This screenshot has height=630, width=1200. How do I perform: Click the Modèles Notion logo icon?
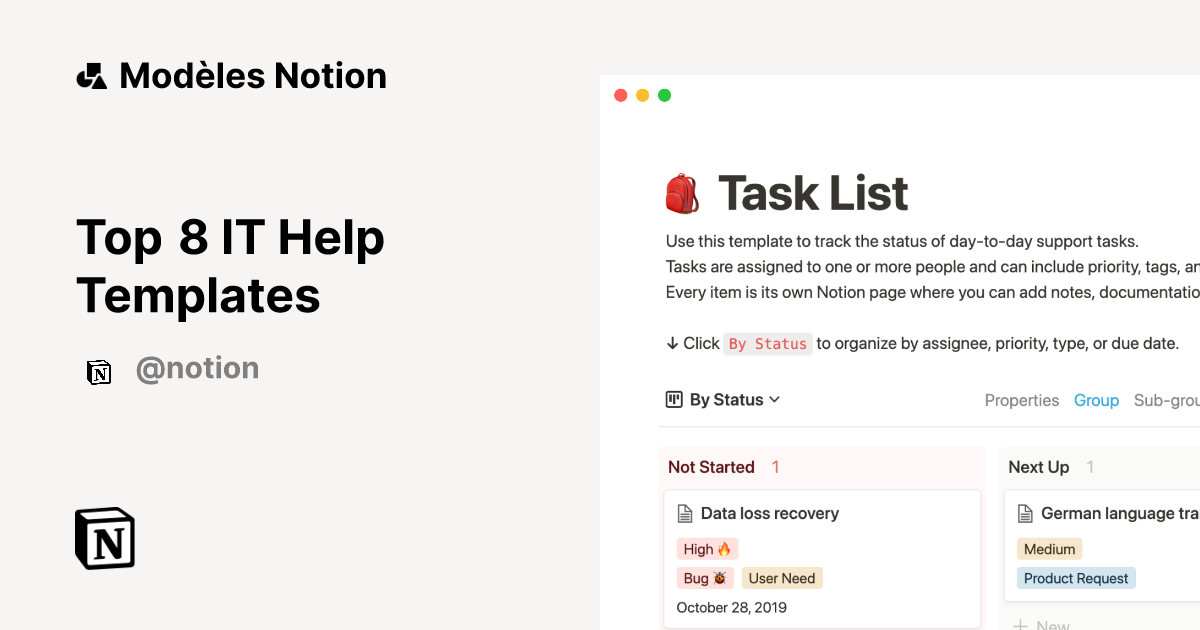point(91,74)
